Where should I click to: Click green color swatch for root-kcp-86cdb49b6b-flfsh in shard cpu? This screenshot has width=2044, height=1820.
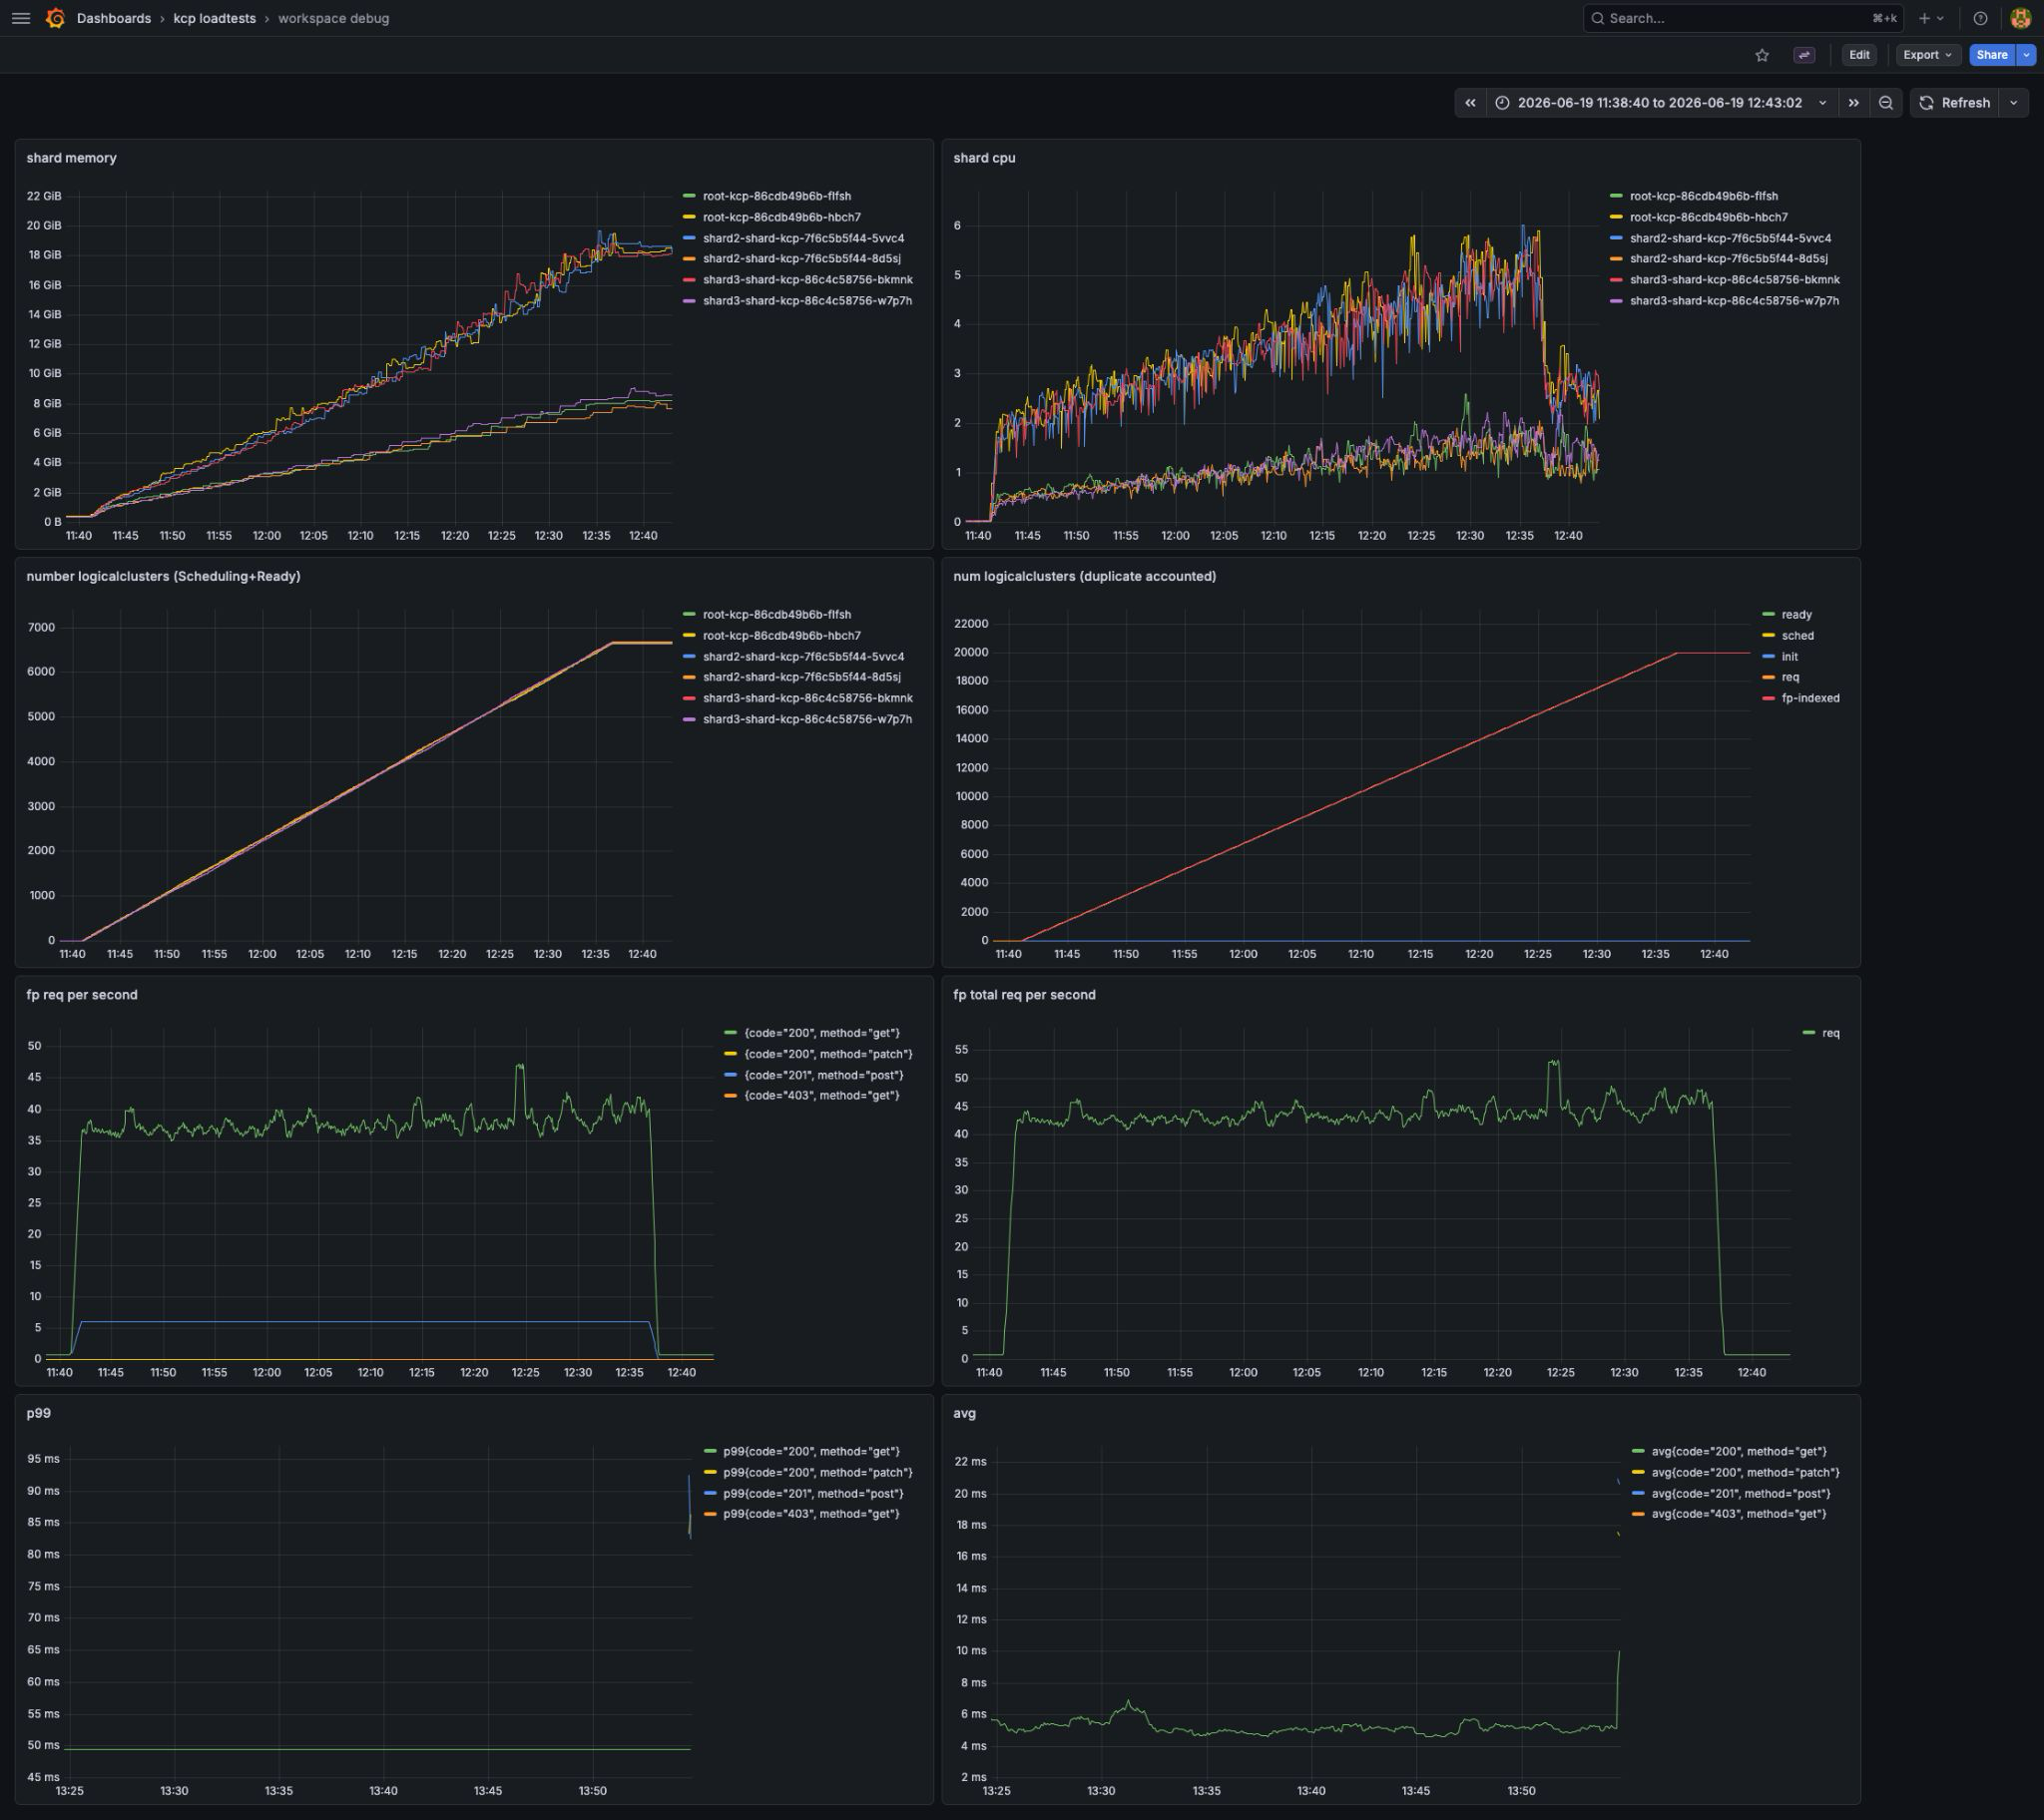pyautogui.click(x=1616, y=196)
